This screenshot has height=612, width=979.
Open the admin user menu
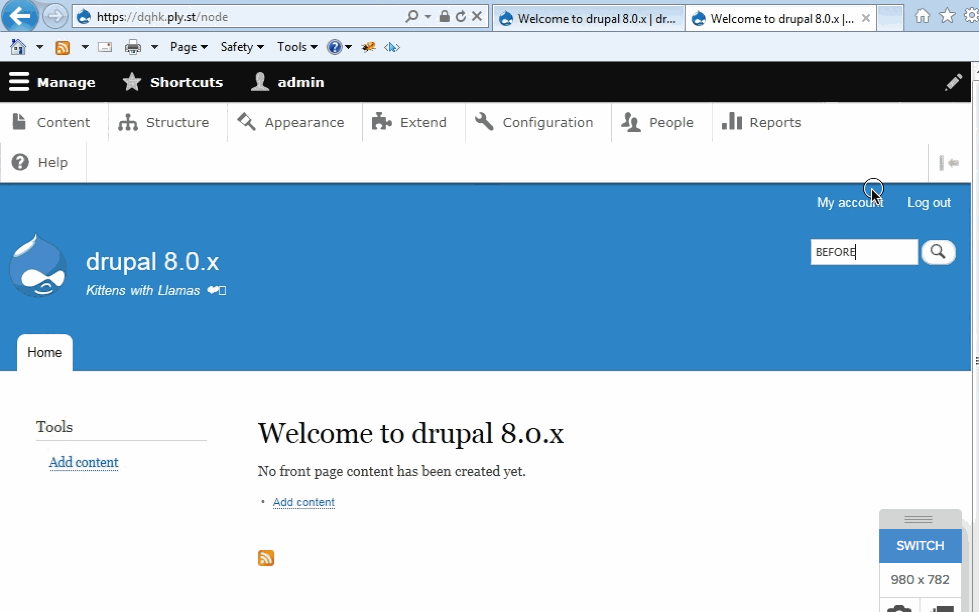point(288,82)
